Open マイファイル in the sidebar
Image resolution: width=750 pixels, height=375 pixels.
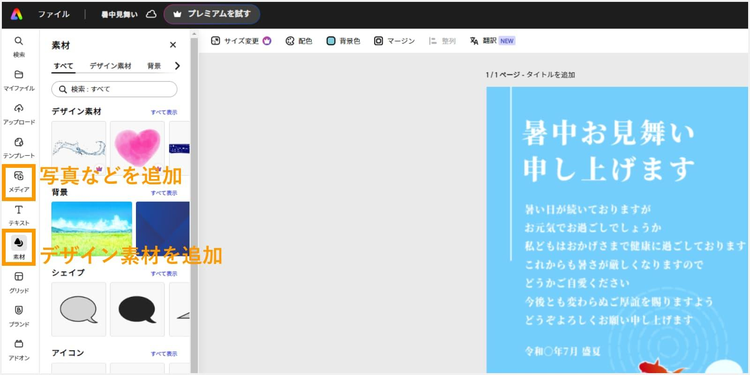tap(19, 80)
